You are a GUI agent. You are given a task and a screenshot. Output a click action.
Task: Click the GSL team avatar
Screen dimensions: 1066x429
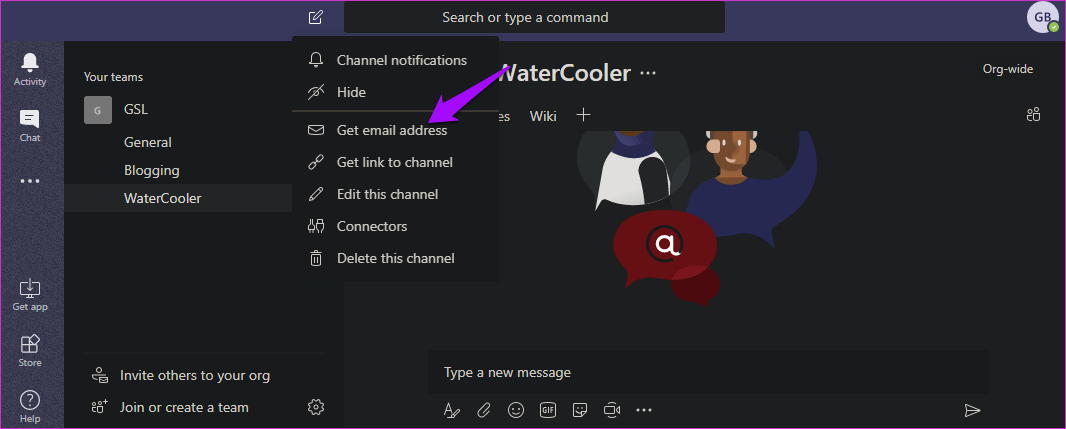click(x=98, y=109)
